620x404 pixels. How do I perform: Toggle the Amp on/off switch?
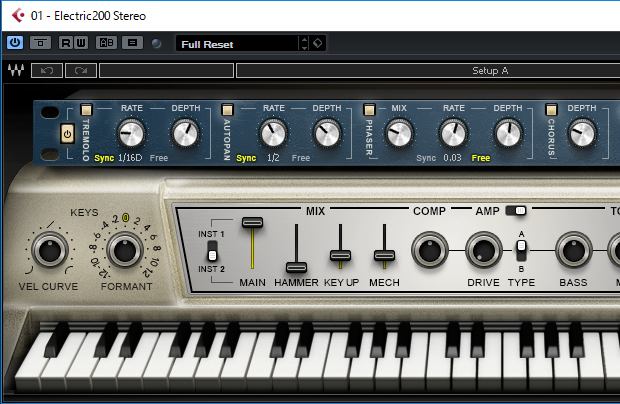coord(516,211)
